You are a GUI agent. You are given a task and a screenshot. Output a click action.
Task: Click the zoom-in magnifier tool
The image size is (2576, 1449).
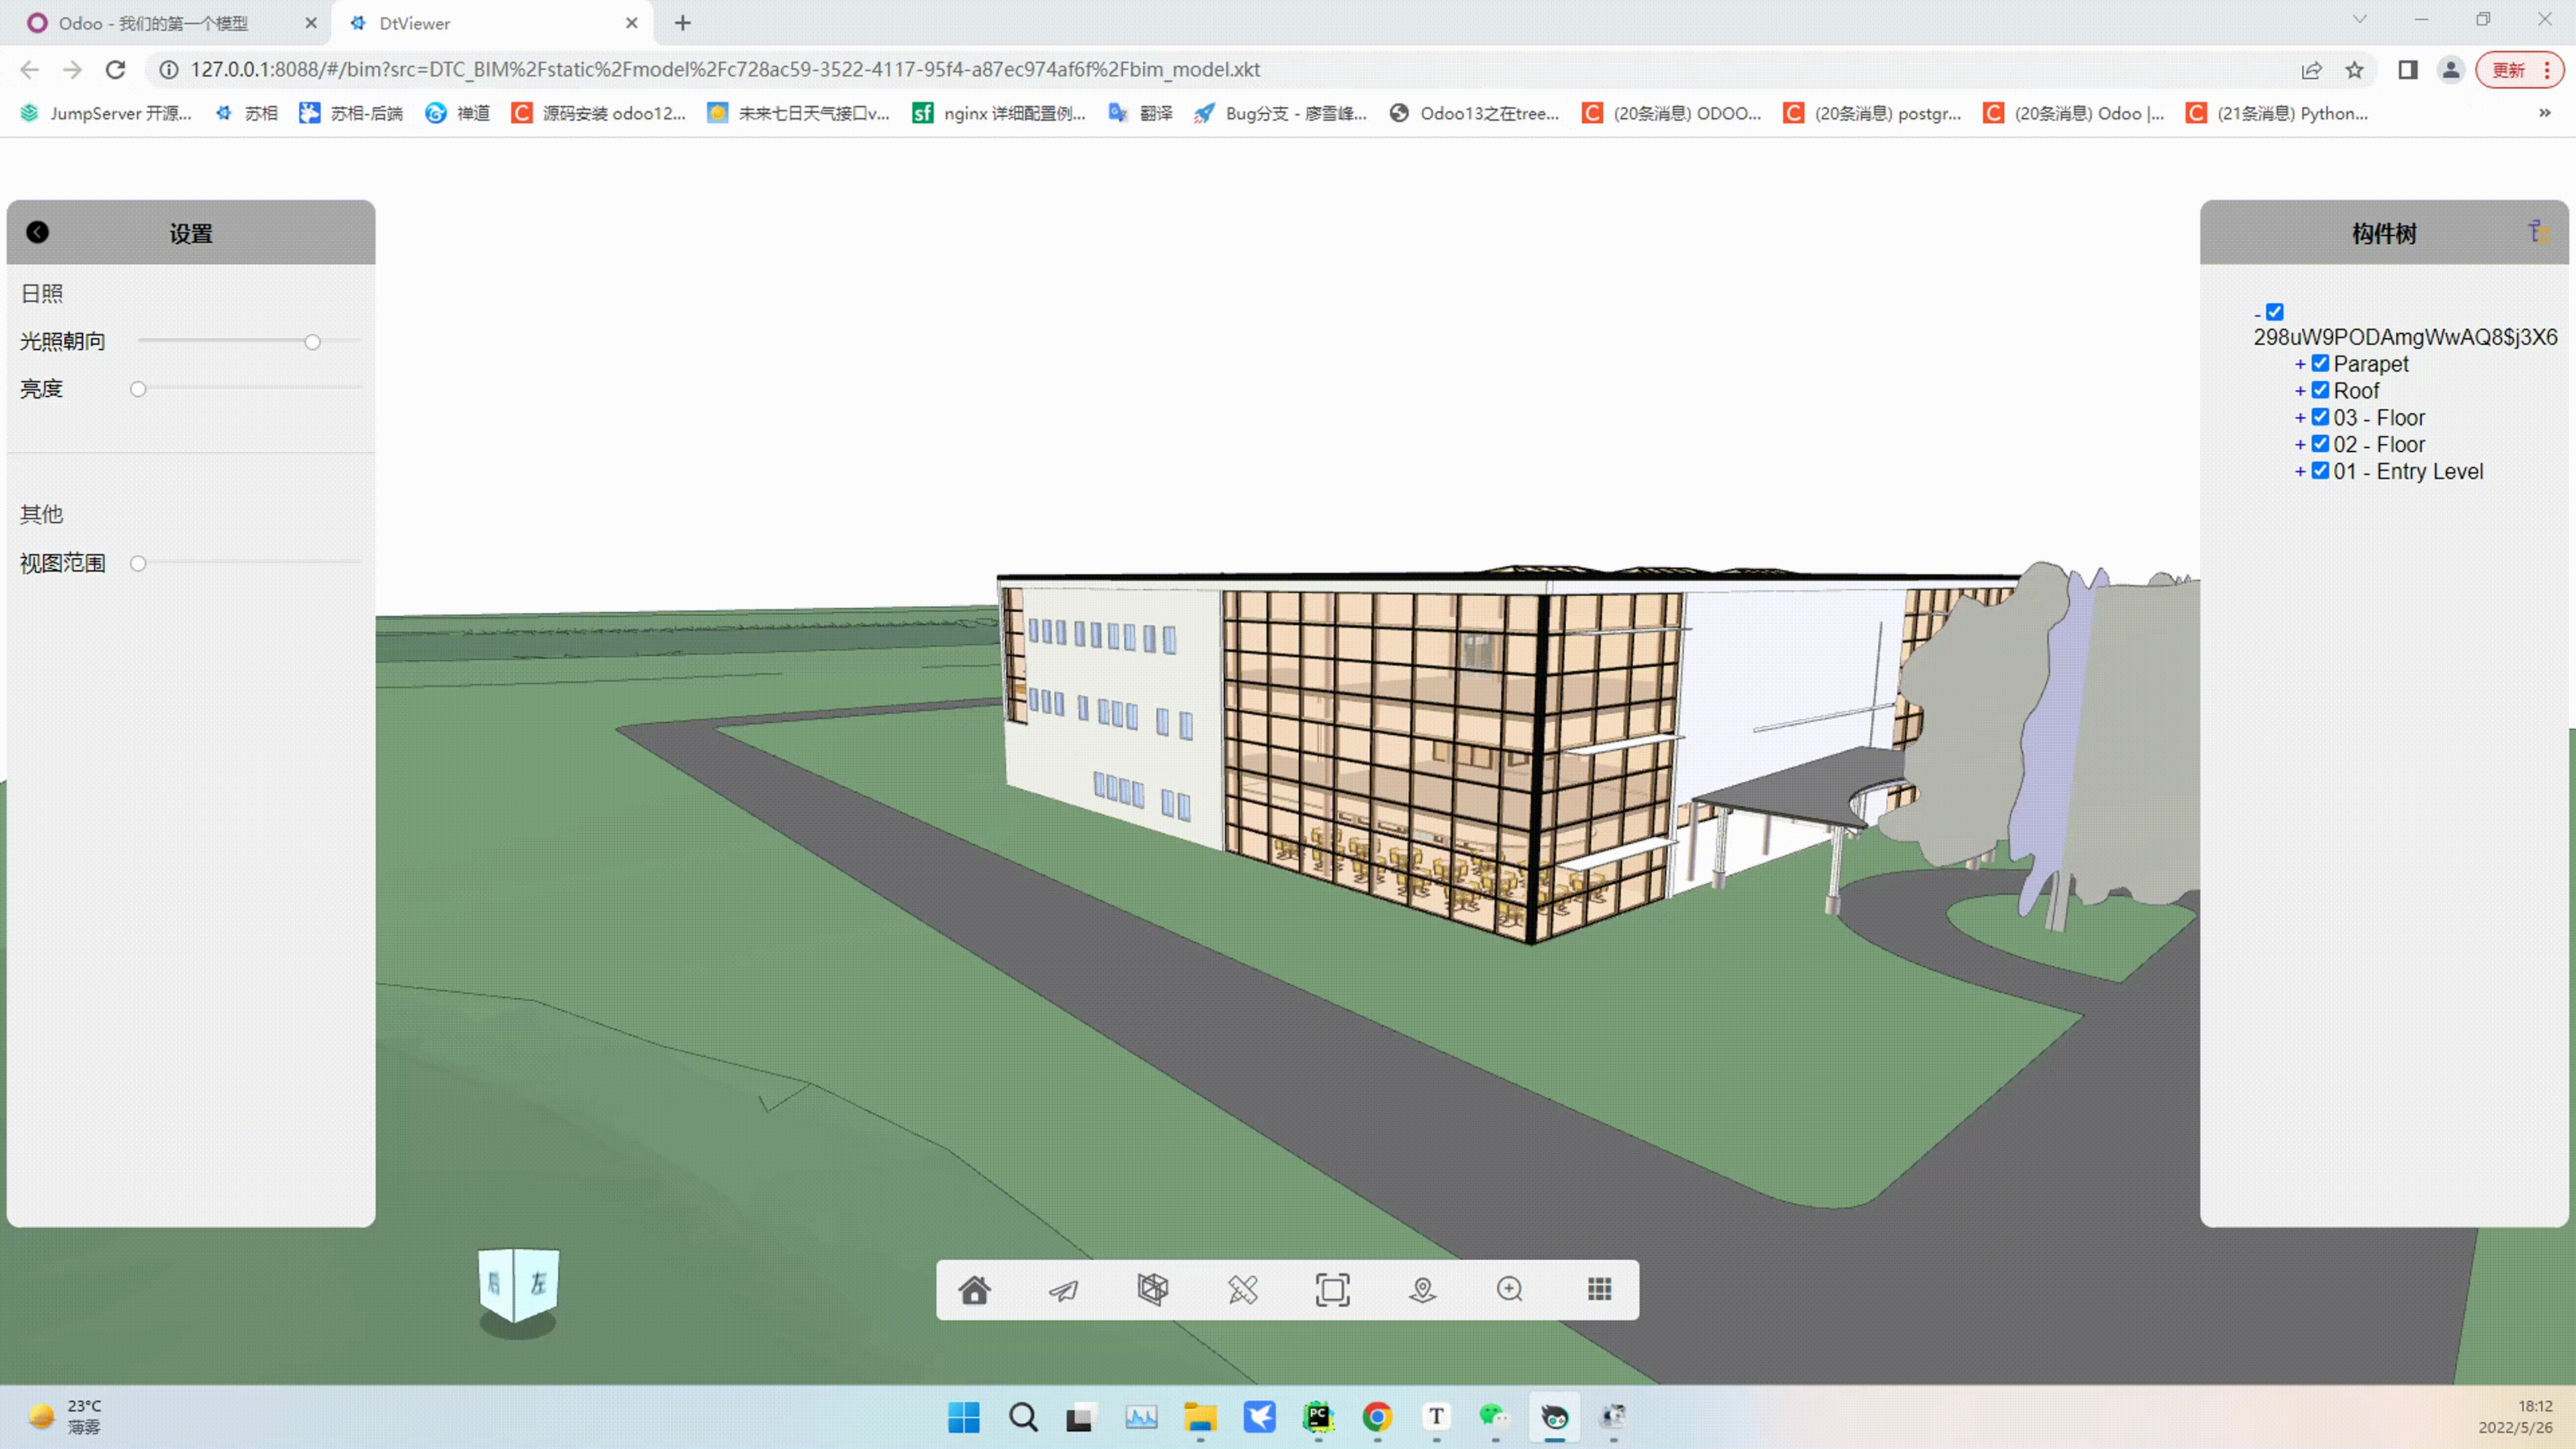click(x=1510, y=1290)
